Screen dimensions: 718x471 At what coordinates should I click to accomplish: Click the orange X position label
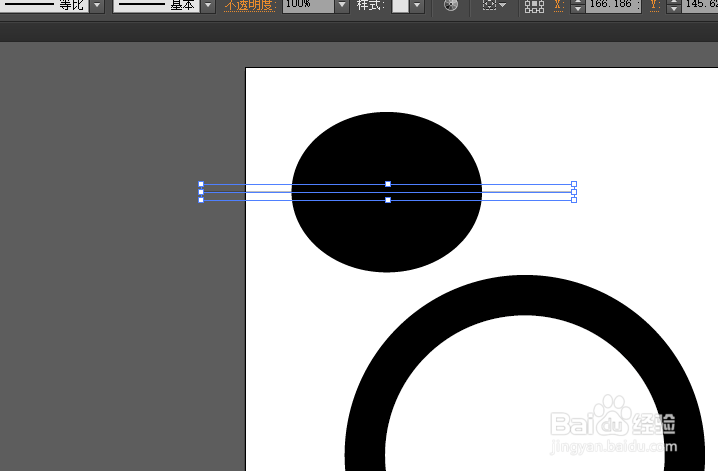click(x=558, y=5)
